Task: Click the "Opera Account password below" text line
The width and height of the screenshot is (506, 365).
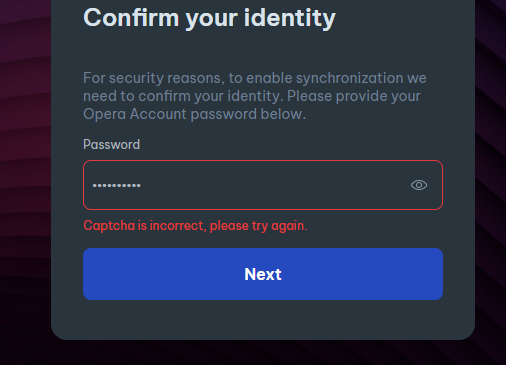Action: 194,114
